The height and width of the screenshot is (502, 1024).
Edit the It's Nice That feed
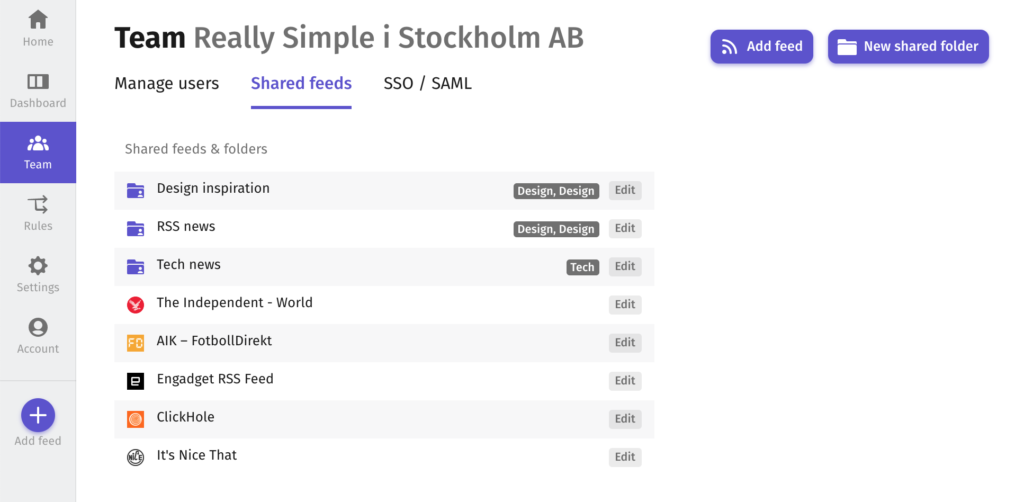625,457
